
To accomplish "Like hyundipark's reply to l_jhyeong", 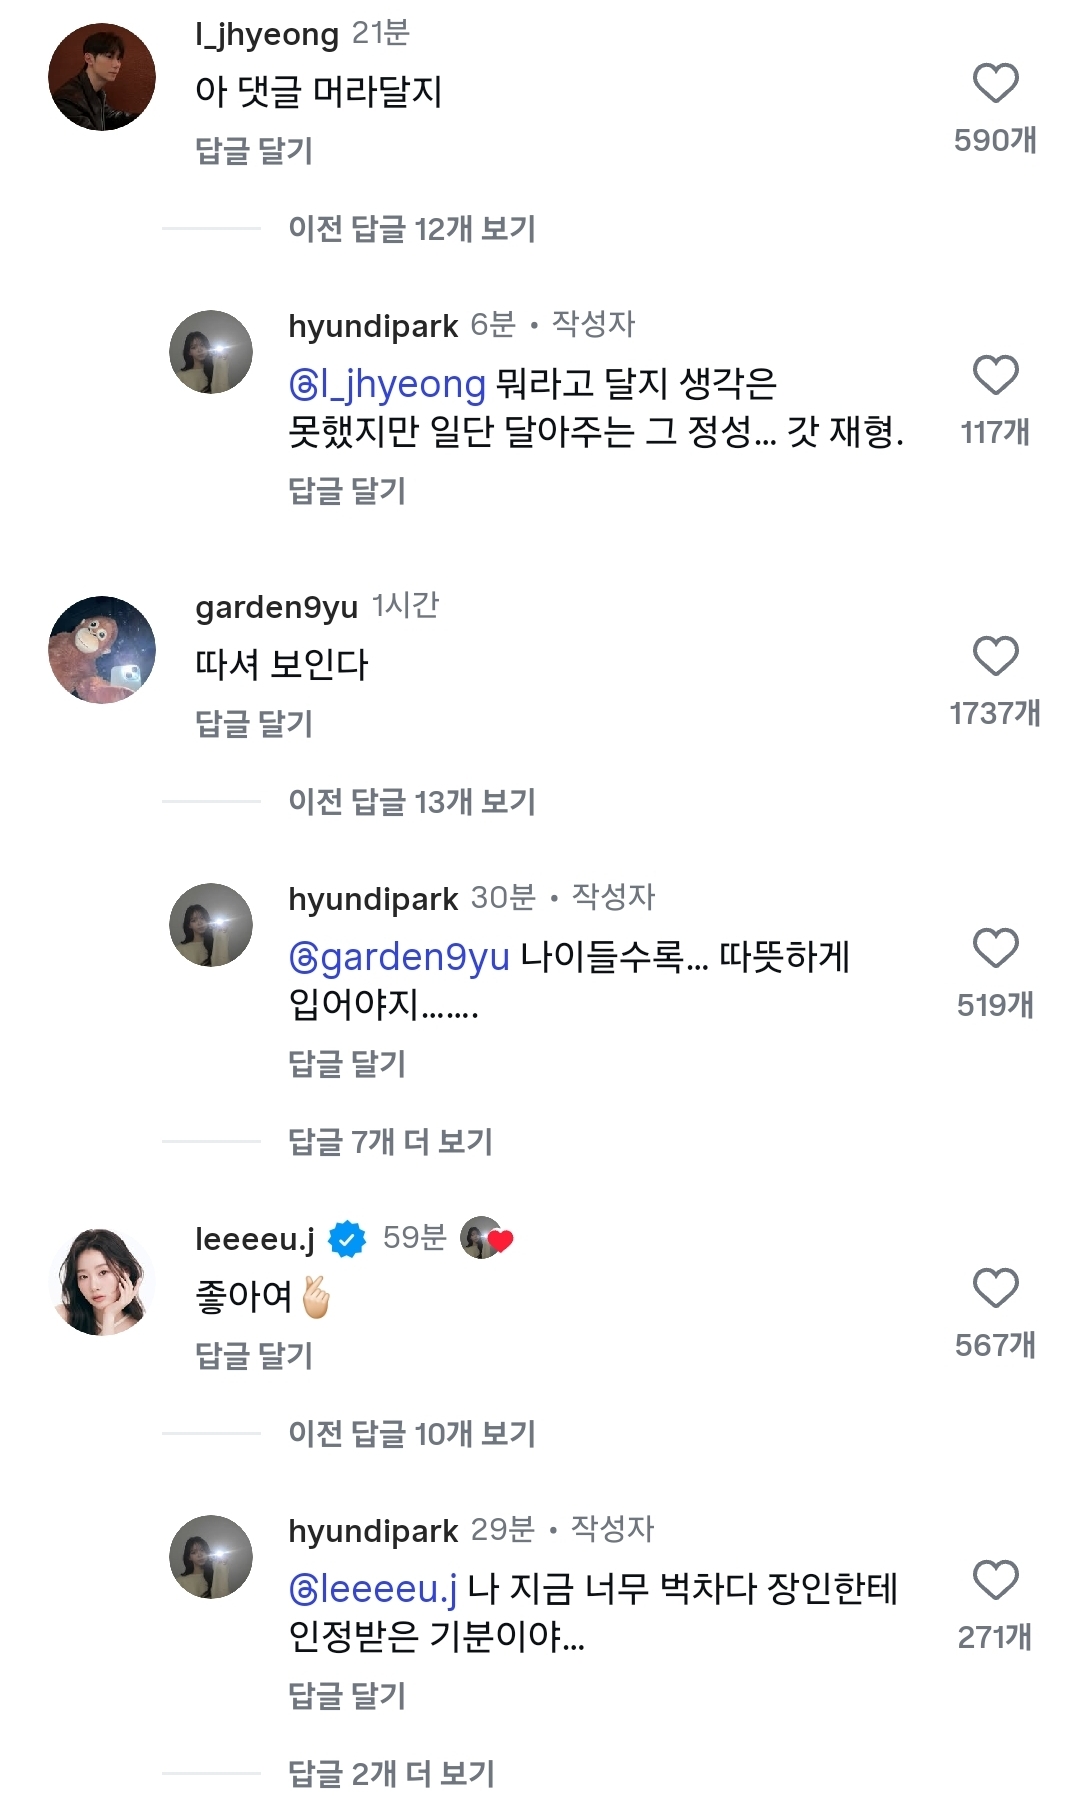I will (995, 376).
